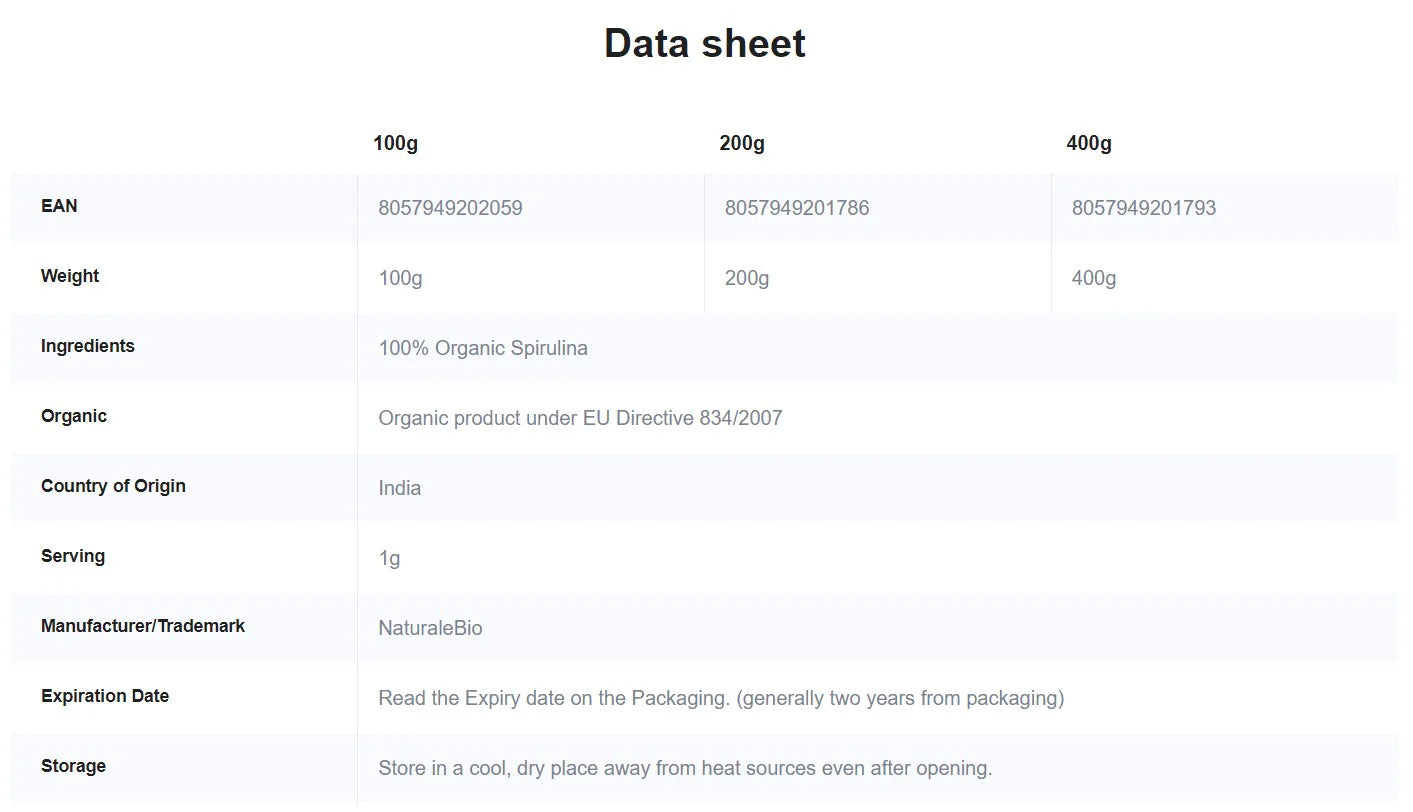The image size is (1413, 812).
Task: Select the 400g column header
Action: (x=1089, y=143)
